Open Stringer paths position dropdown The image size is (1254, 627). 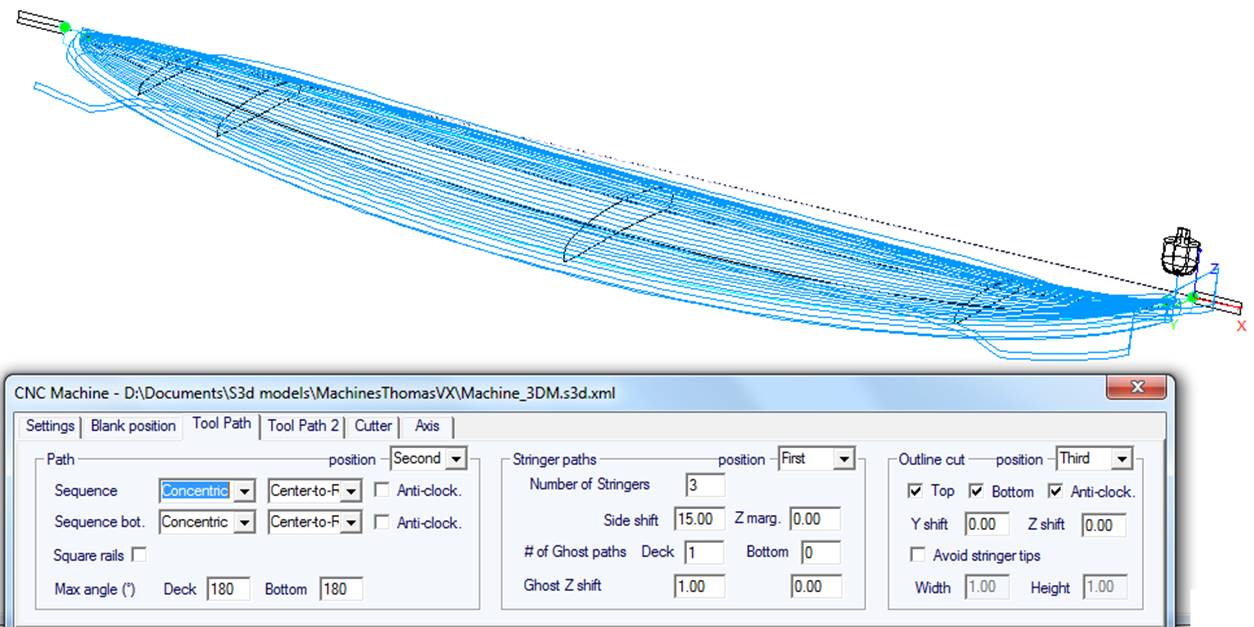pos(845,459)
